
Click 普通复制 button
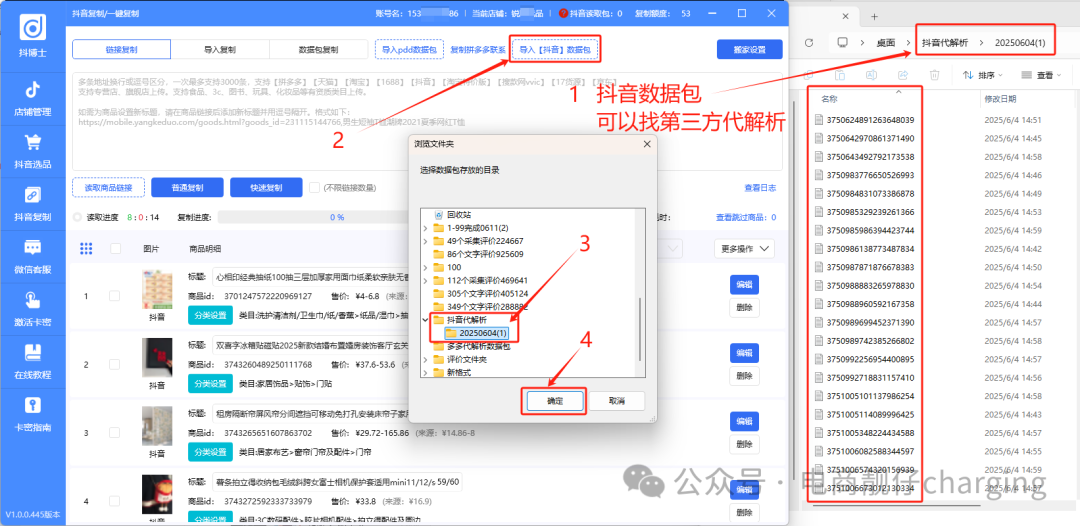pos(187,187)
